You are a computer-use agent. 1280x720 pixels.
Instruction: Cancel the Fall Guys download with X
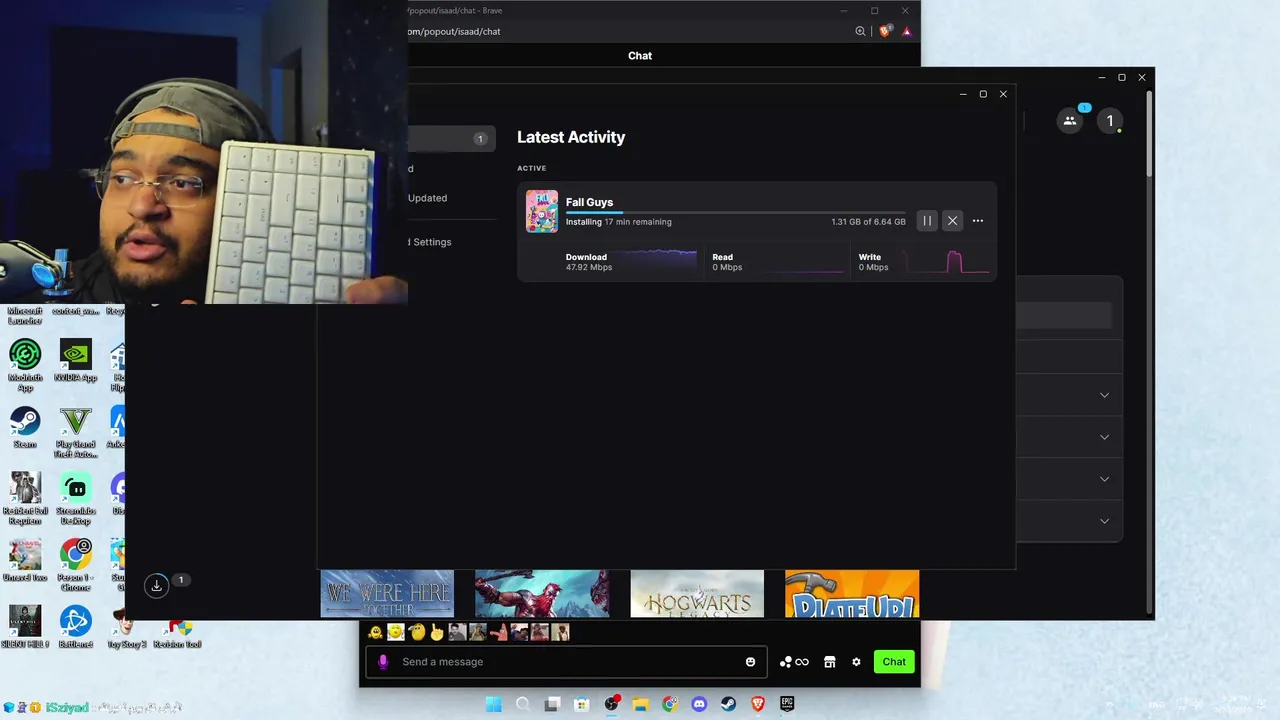(x=952, y=221)
